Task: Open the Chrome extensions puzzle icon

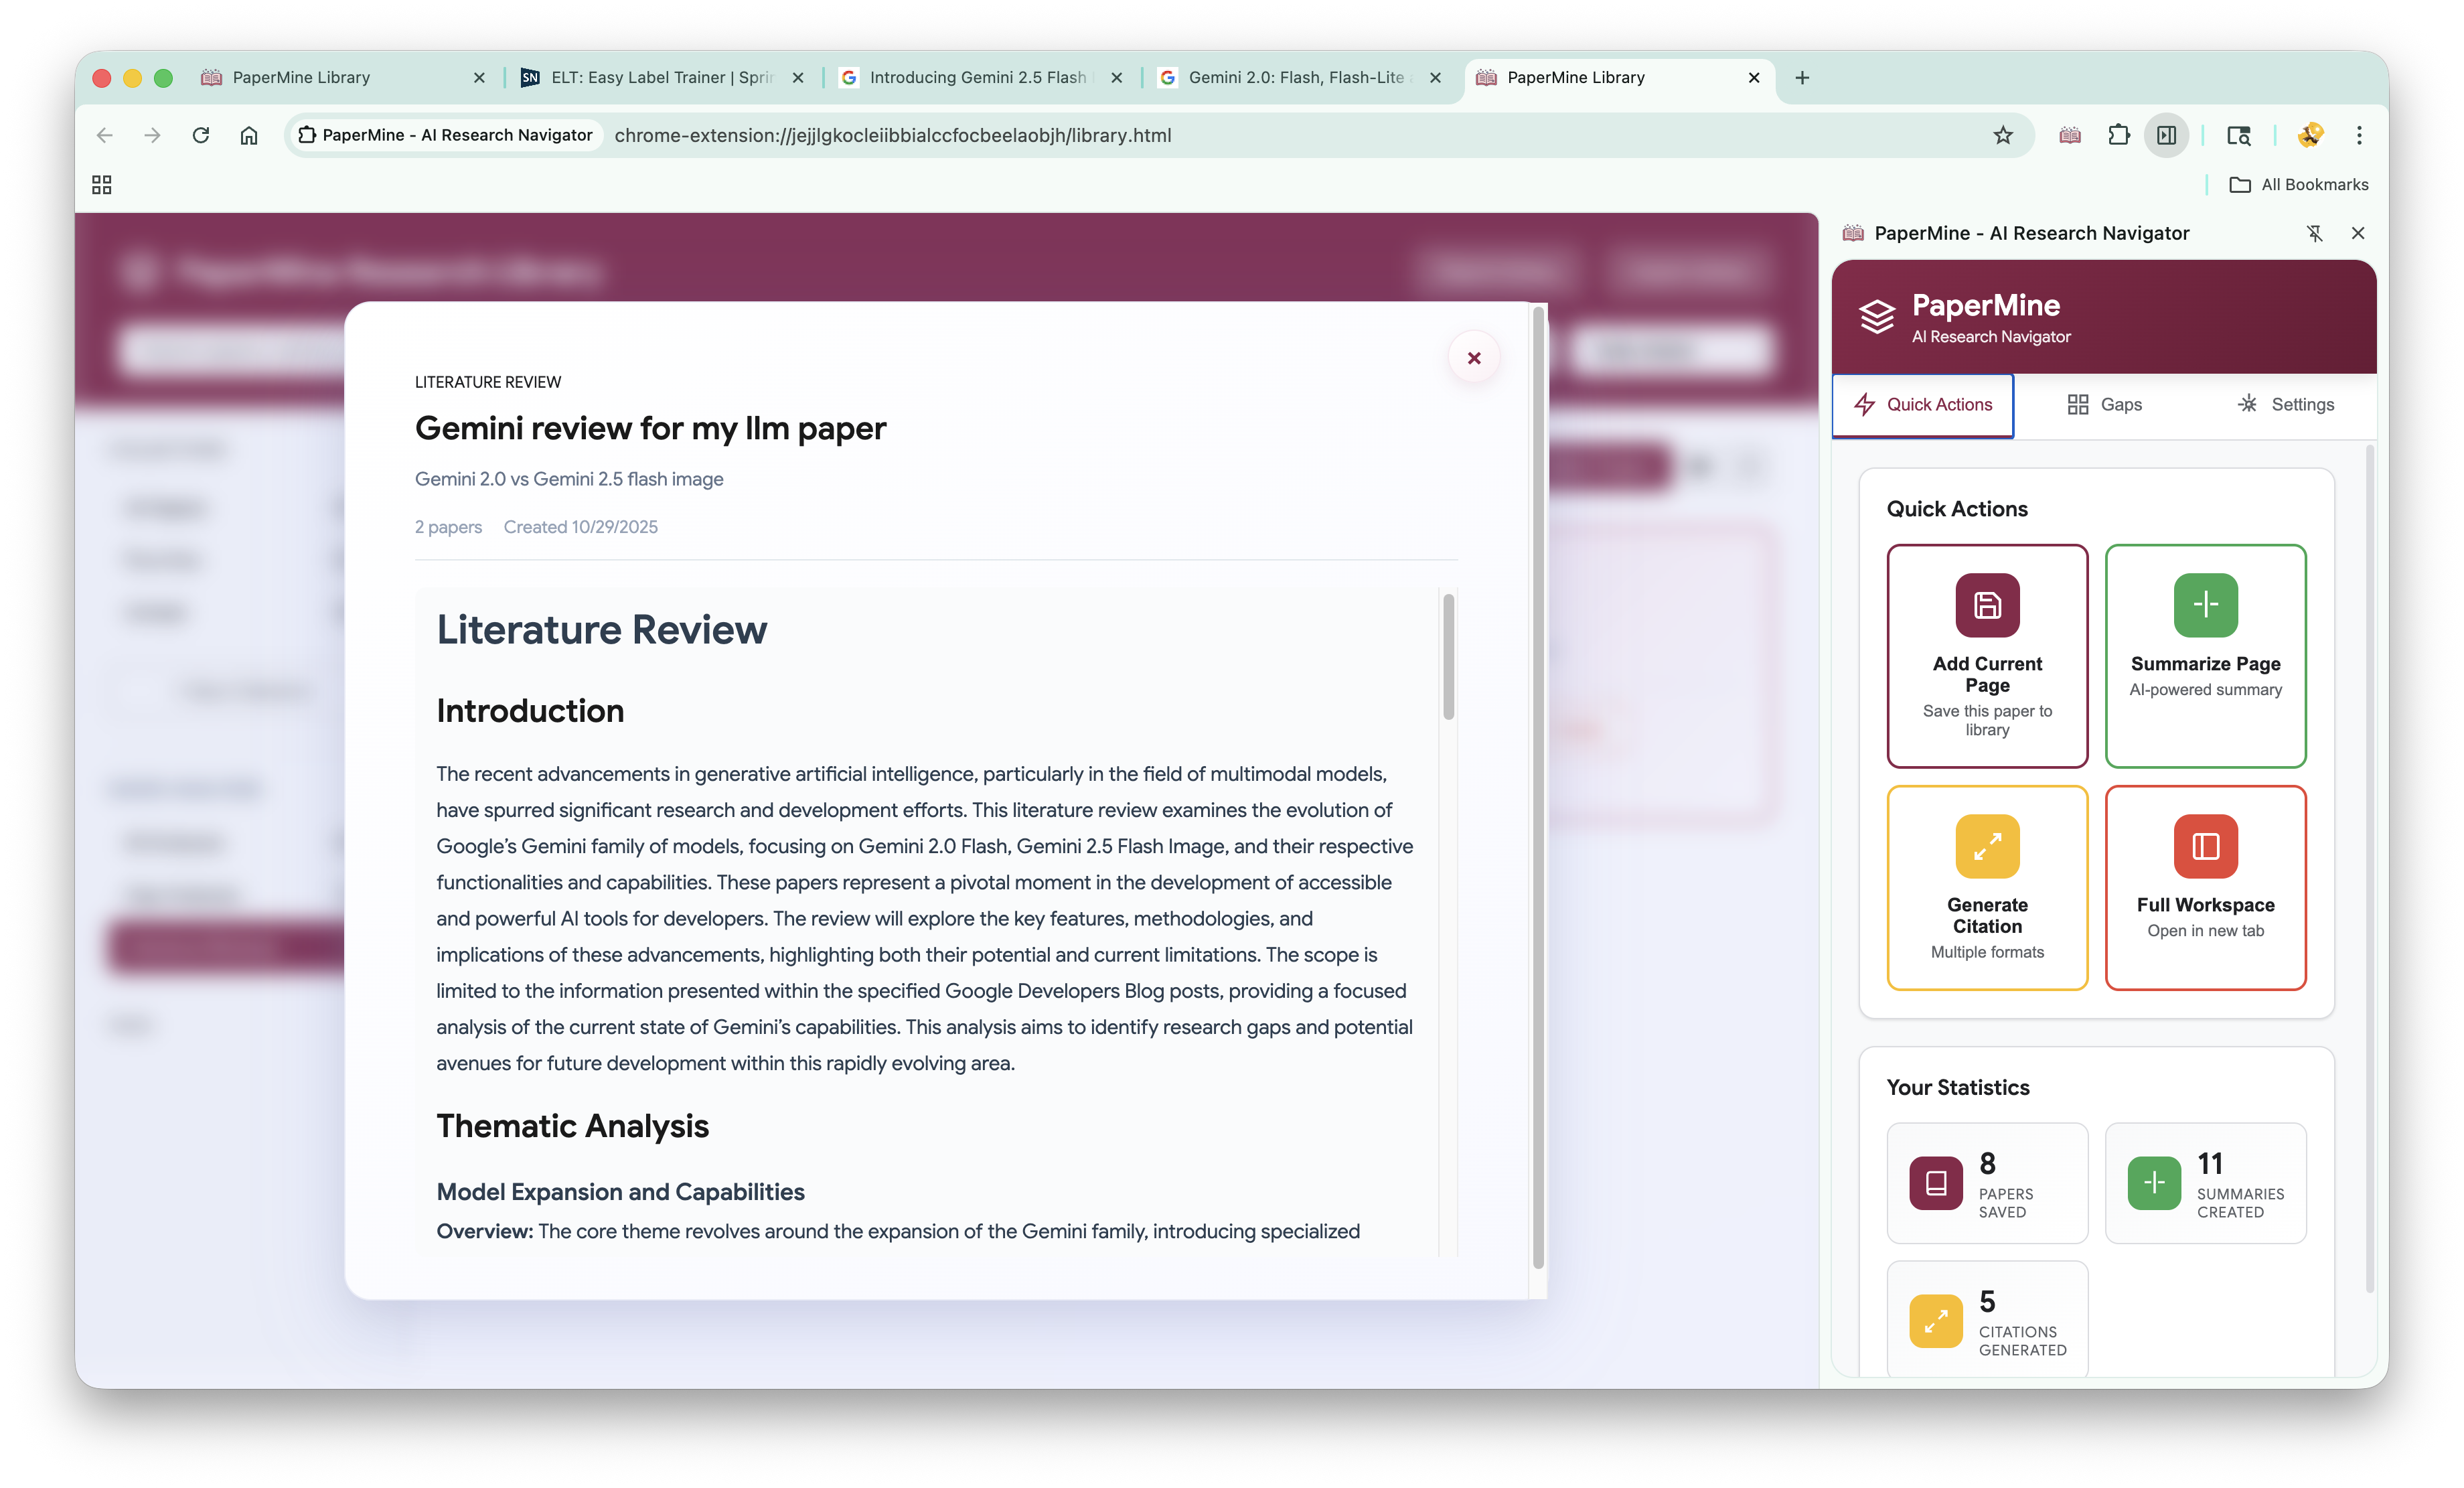Action: [2118, 135]
